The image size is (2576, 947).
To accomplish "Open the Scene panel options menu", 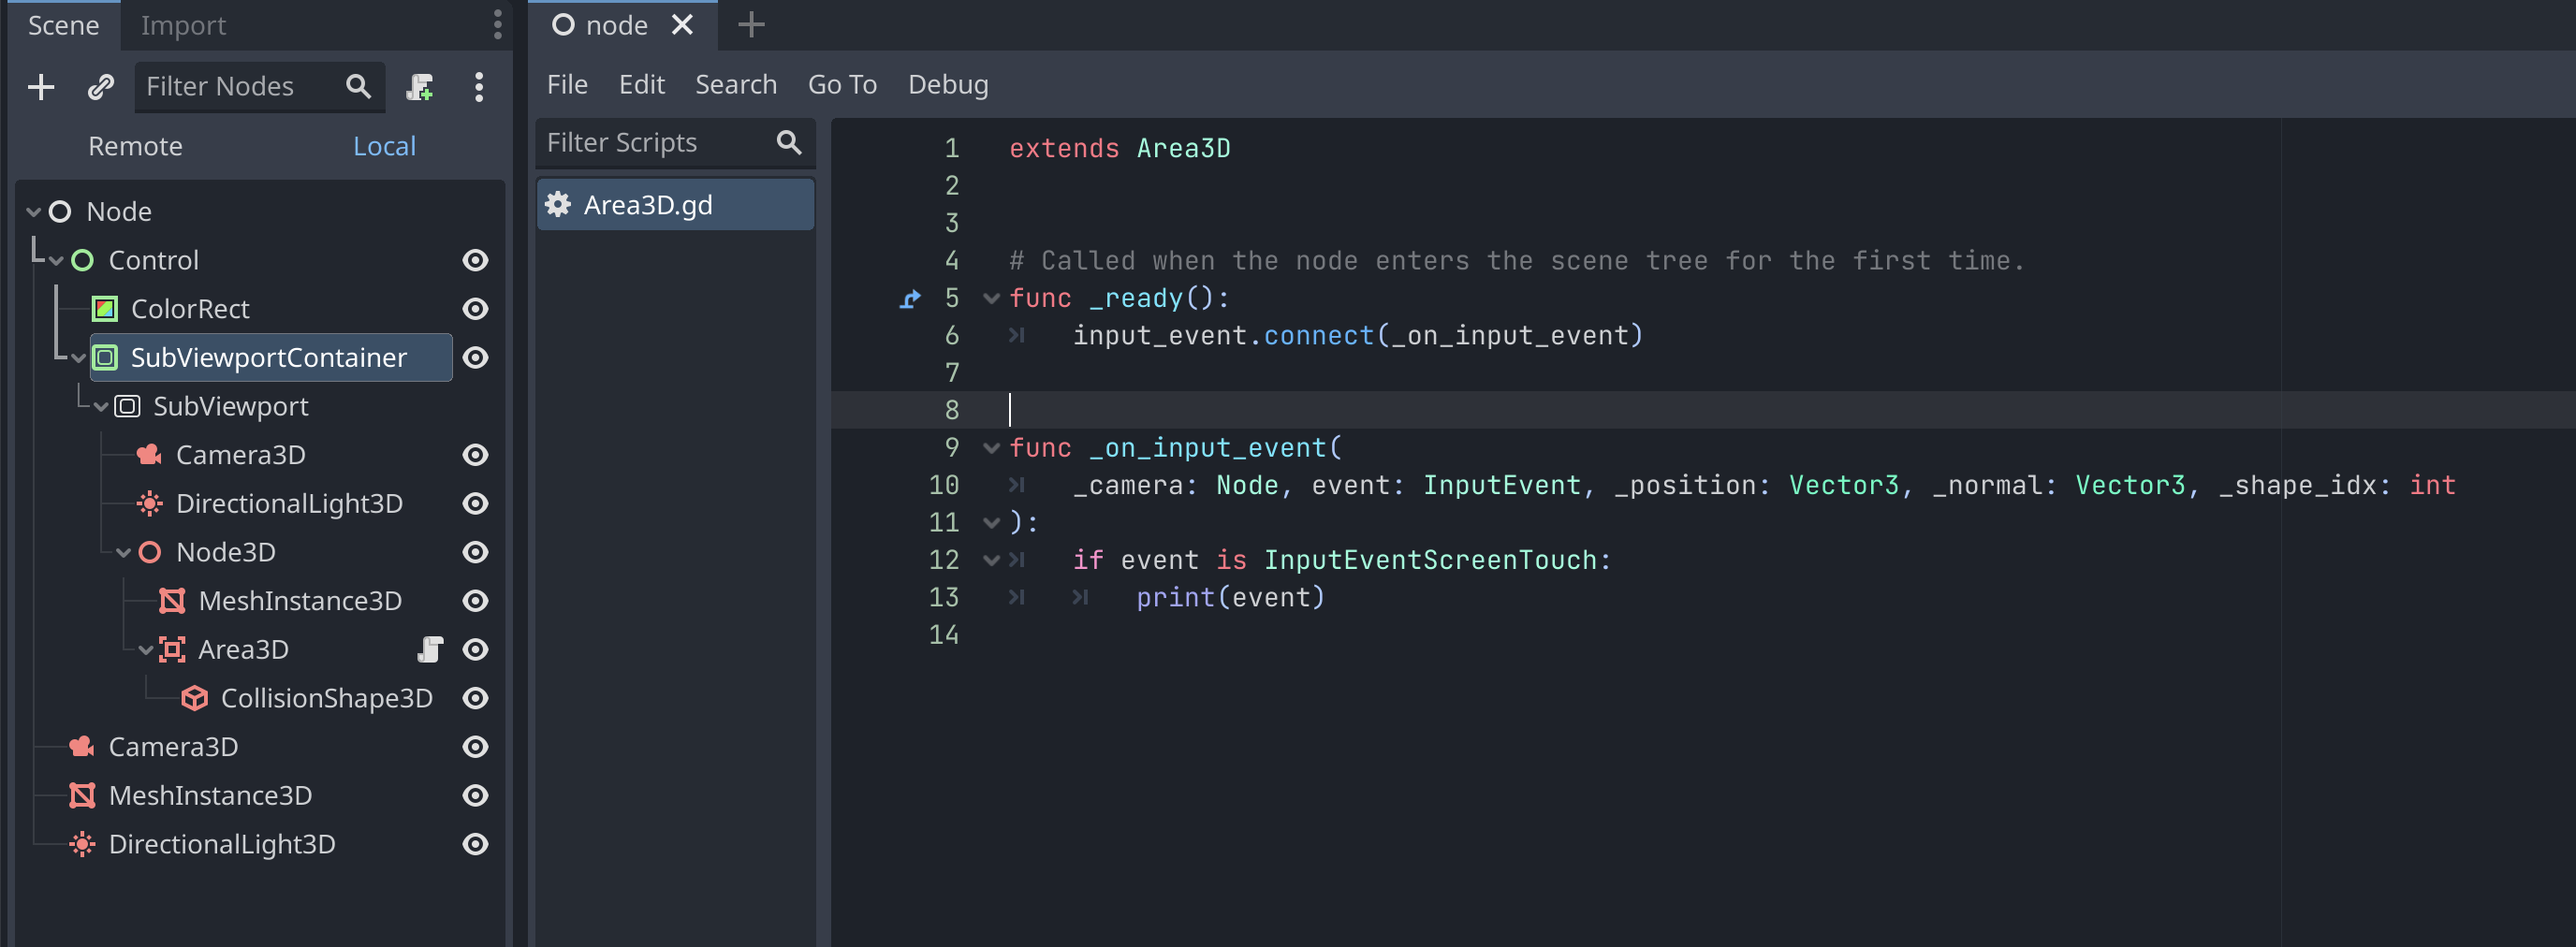I will [x=479, y=87].
